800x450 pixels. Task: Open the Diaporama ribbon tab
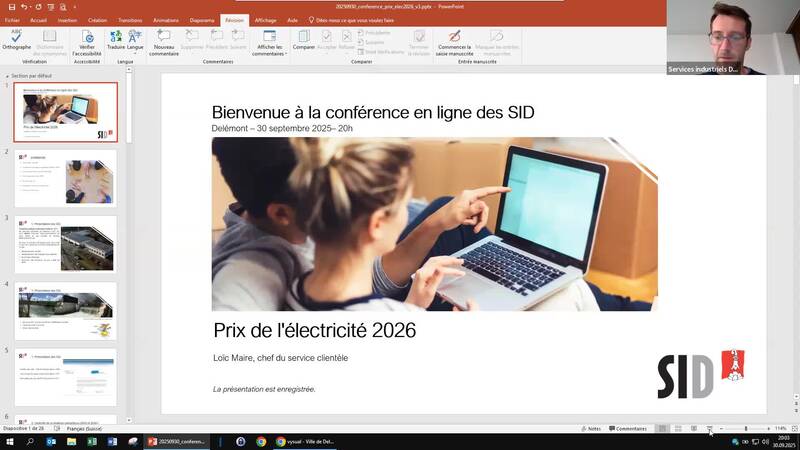(x=202, y=20)
